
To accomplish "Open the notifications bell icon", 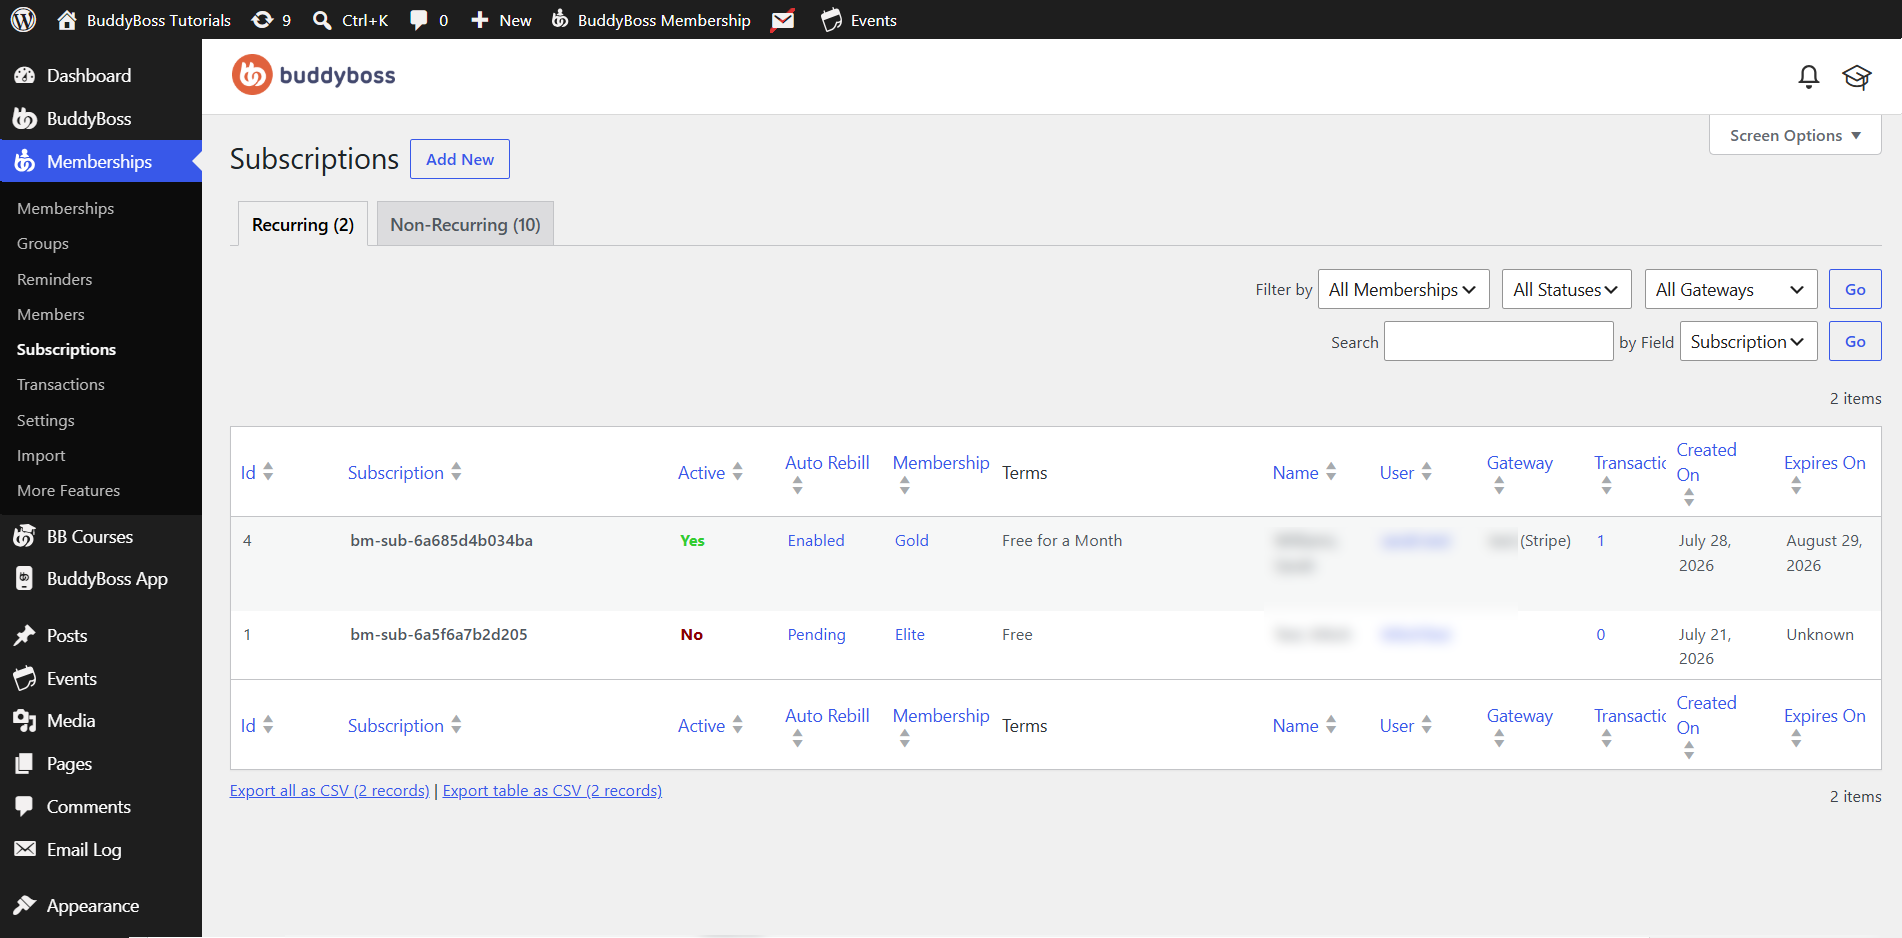I will coord(1808,77).
